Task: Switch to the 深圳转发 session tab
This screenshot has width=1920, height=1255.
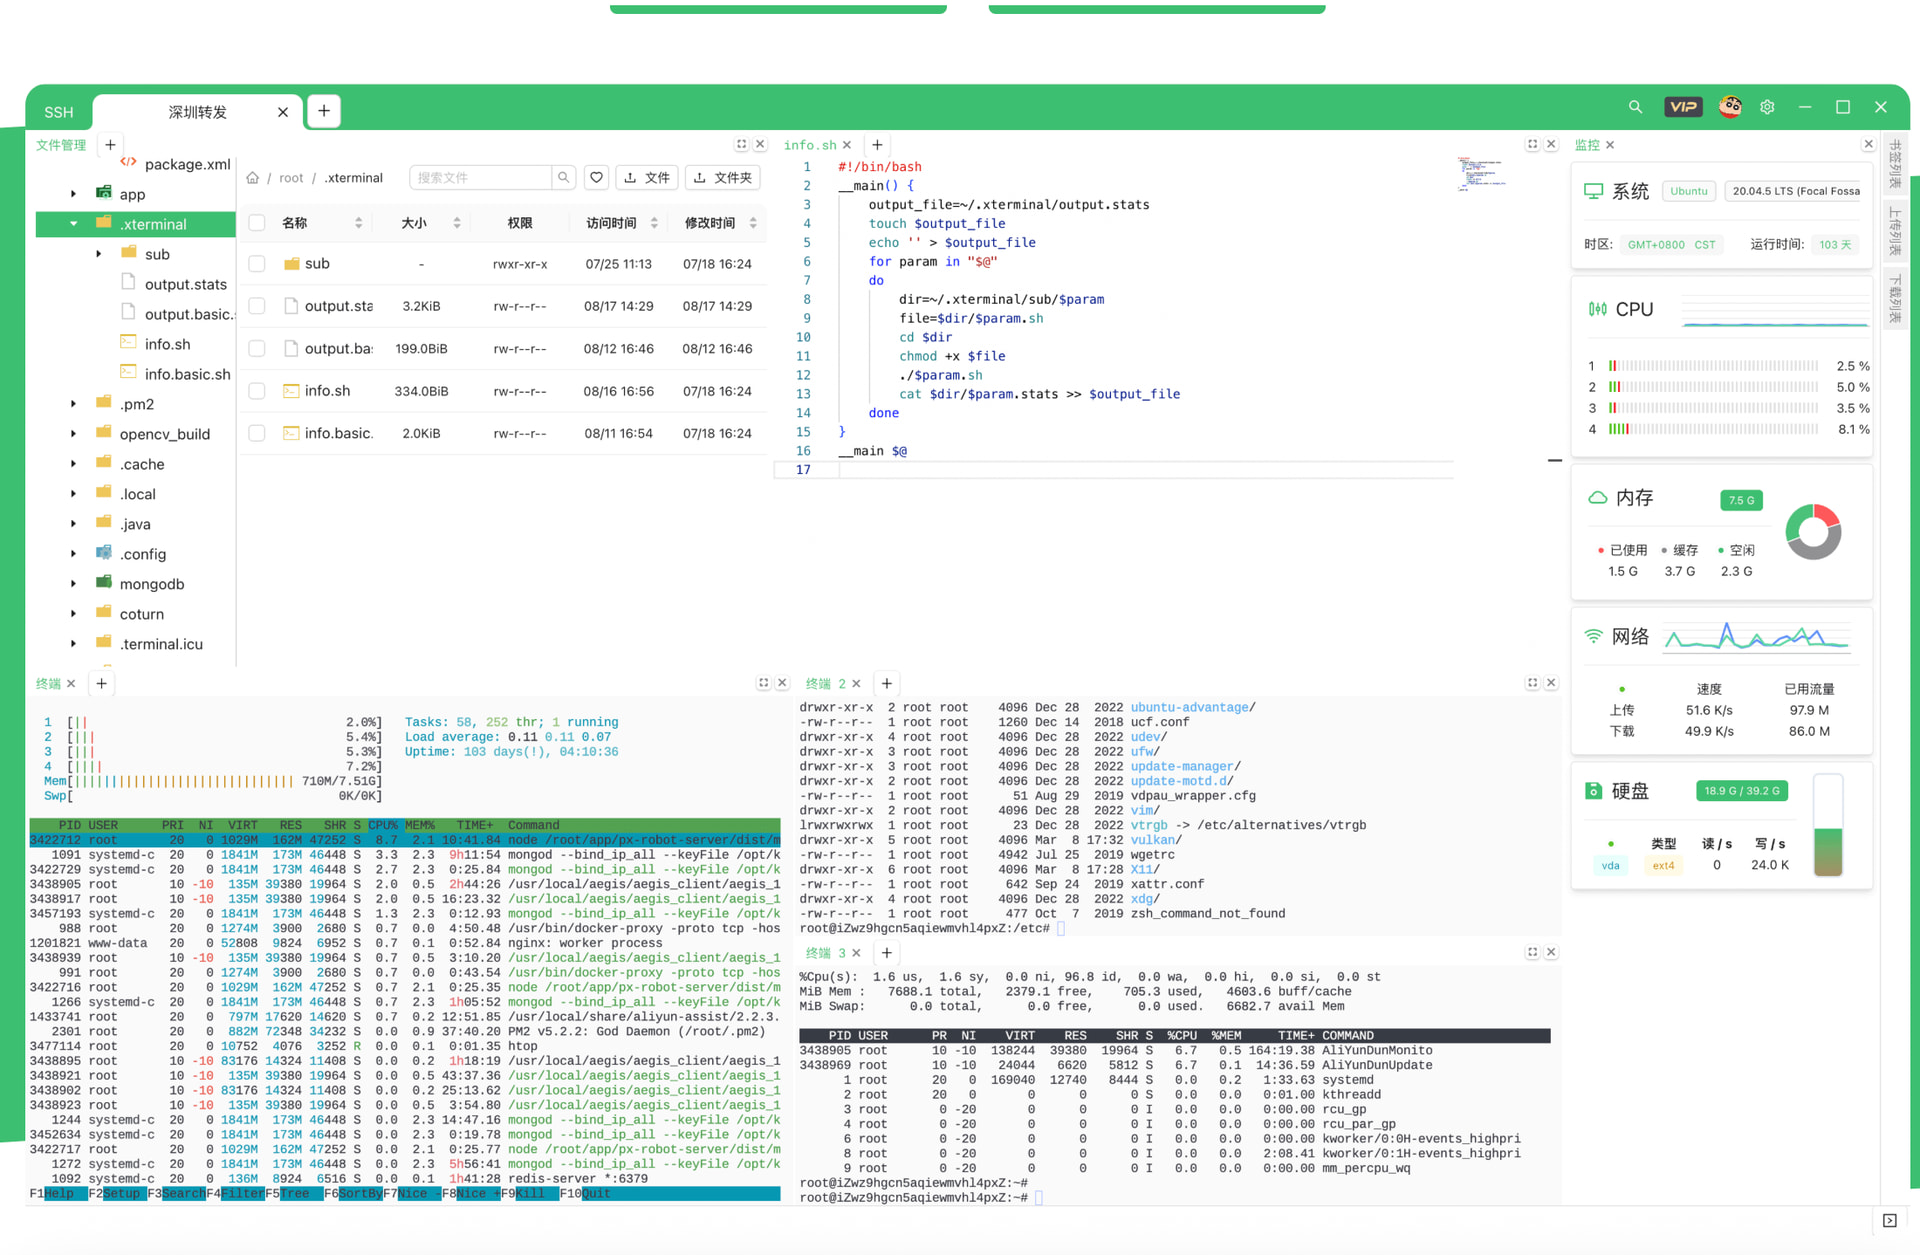Action: (198, 112)
